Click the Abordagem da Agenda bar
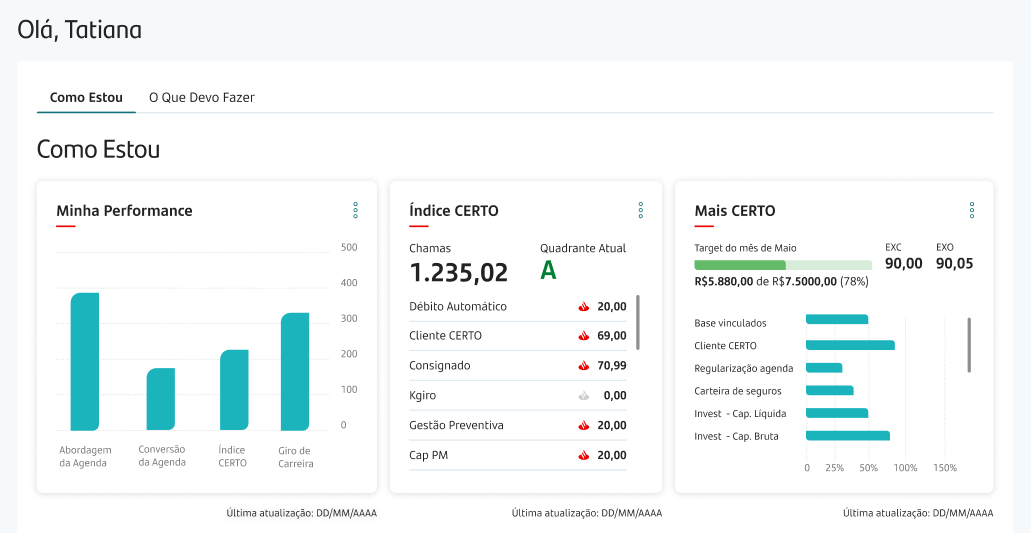This screenshot has width=1031, height=533. coord(85,361)
